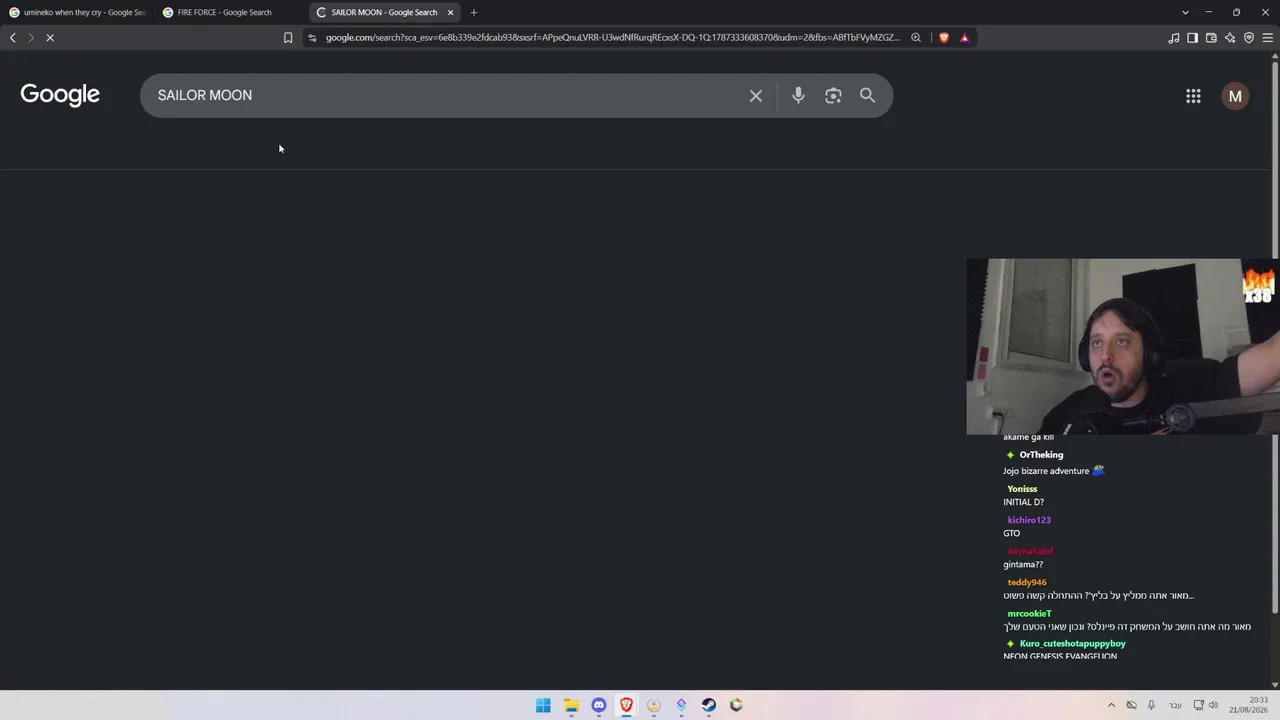
Task: Bookmark this page in the toolbar
Action: coord(288,38)
